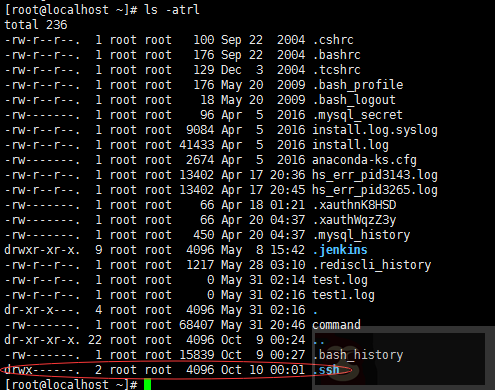Screen dimensions: 495x390
Task: Click the anaconda-ks.cfg file name
Action: pyautogui.click(x=365, y=160)
